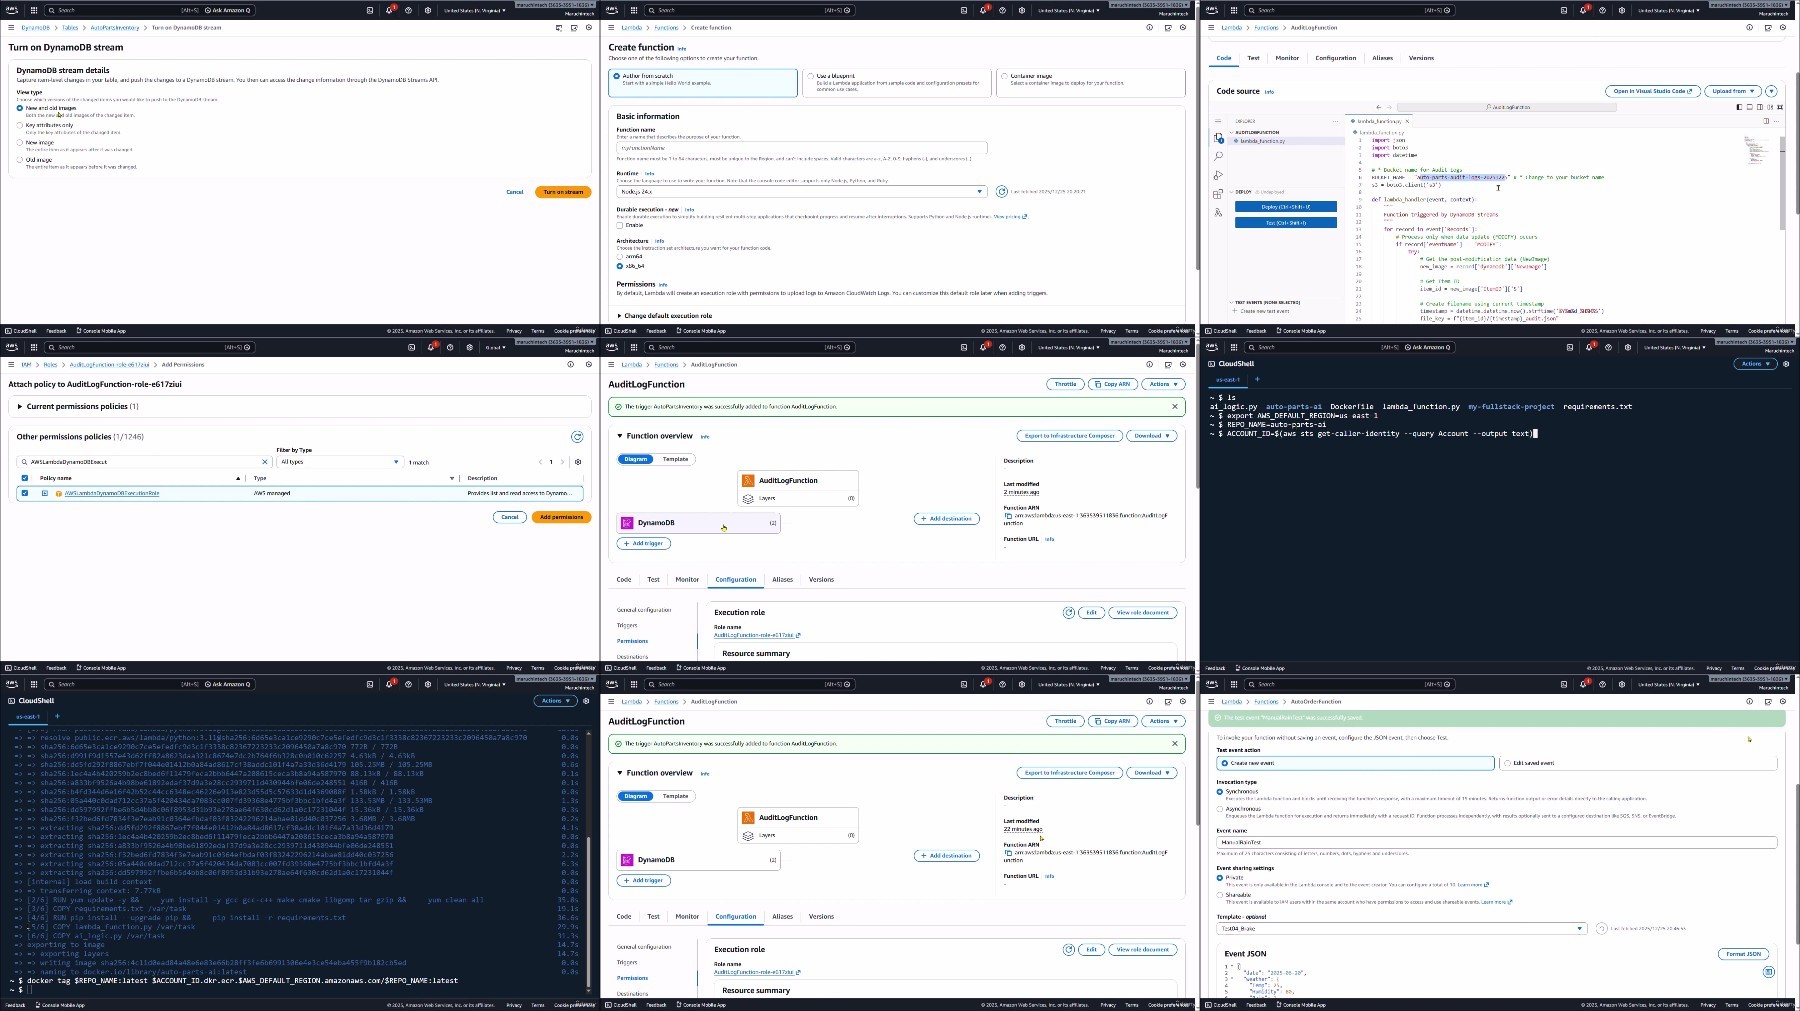The image size is (1800, 1011).
Task: Open the Runtime dropdown on Create function page
Action: pyautogui.click(x=802, y=191)
